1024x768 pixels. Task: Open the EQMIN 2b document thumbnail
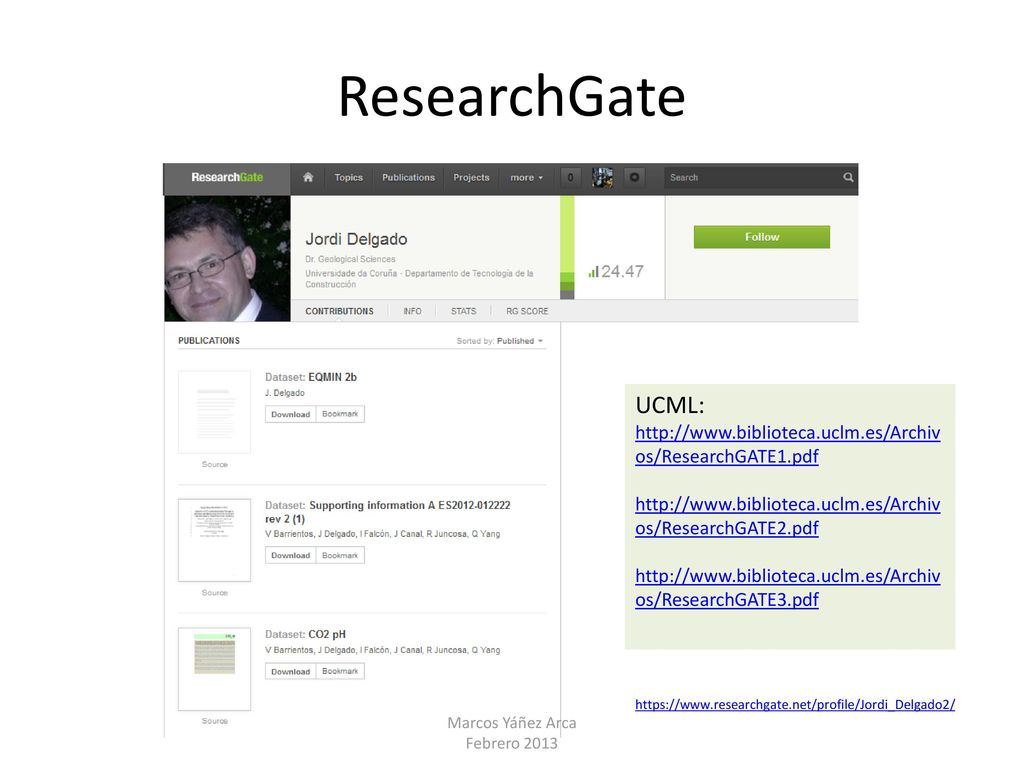pos(214,412)
